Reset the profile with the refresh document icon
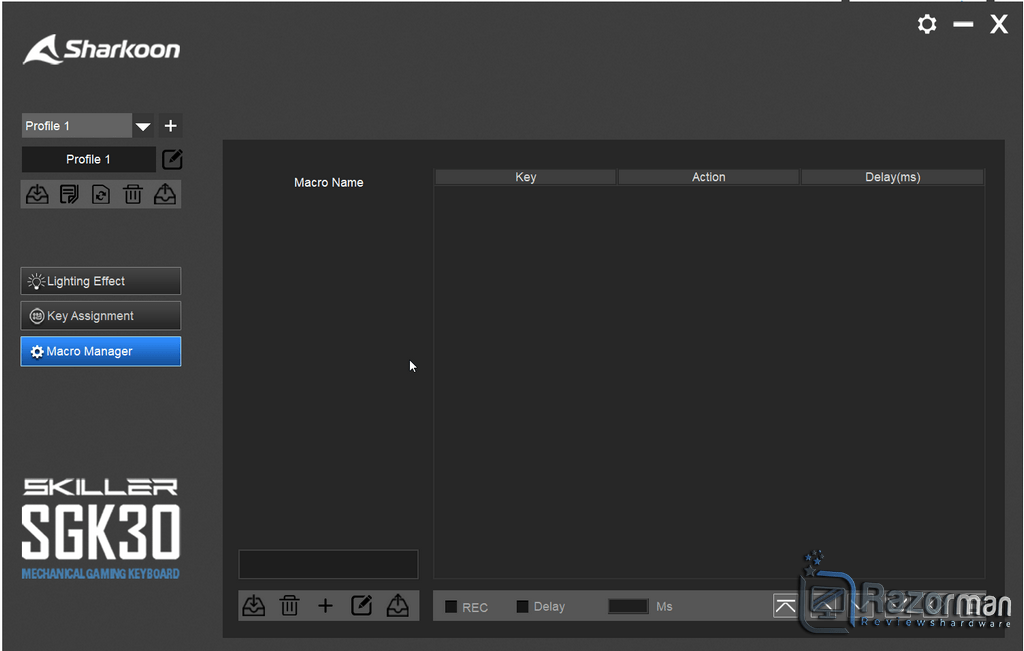Image resolution: width=1024 pixels, height=651 pixels. 101,195
